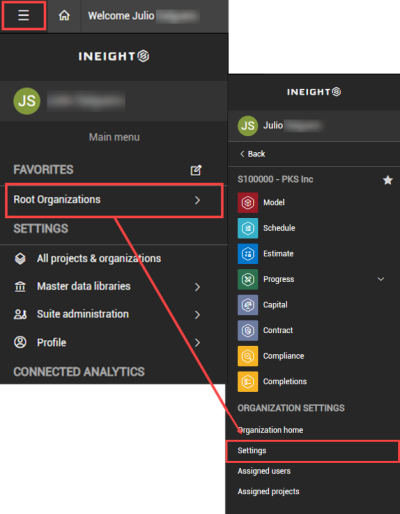The image size is (400, 514).
Task: Click the Completions label
Action: pos(285,381)
